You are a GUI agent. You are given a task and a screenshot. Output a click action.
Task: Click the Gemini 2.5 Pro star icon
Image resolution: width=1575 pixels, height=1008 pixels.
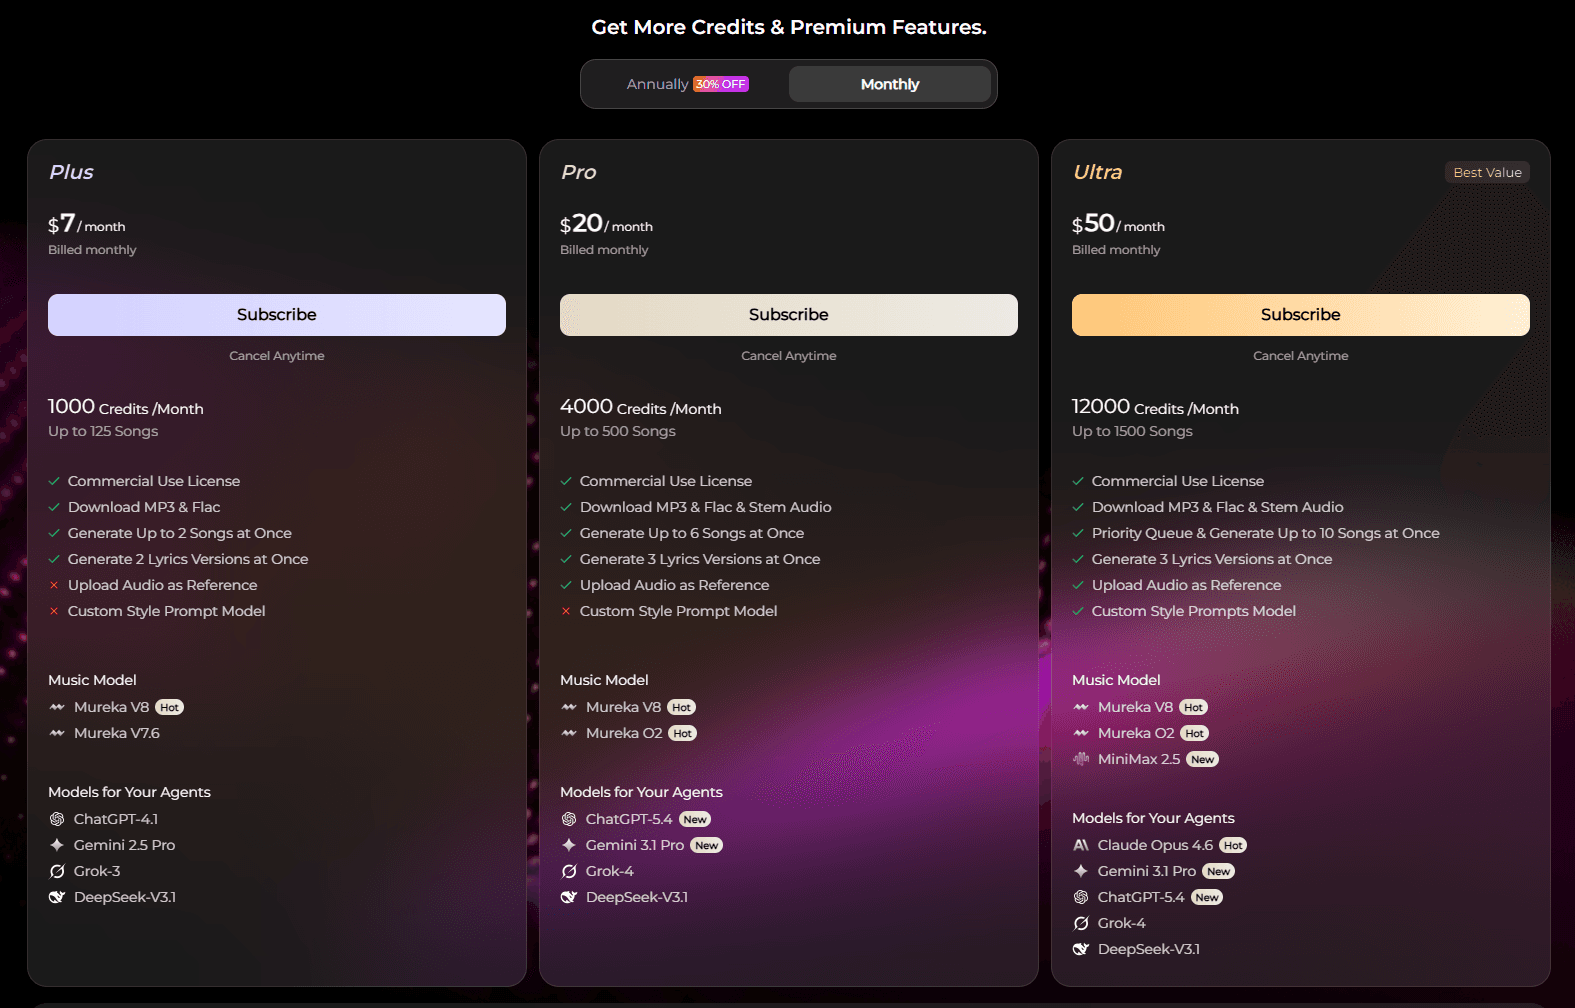pos(57,845)
